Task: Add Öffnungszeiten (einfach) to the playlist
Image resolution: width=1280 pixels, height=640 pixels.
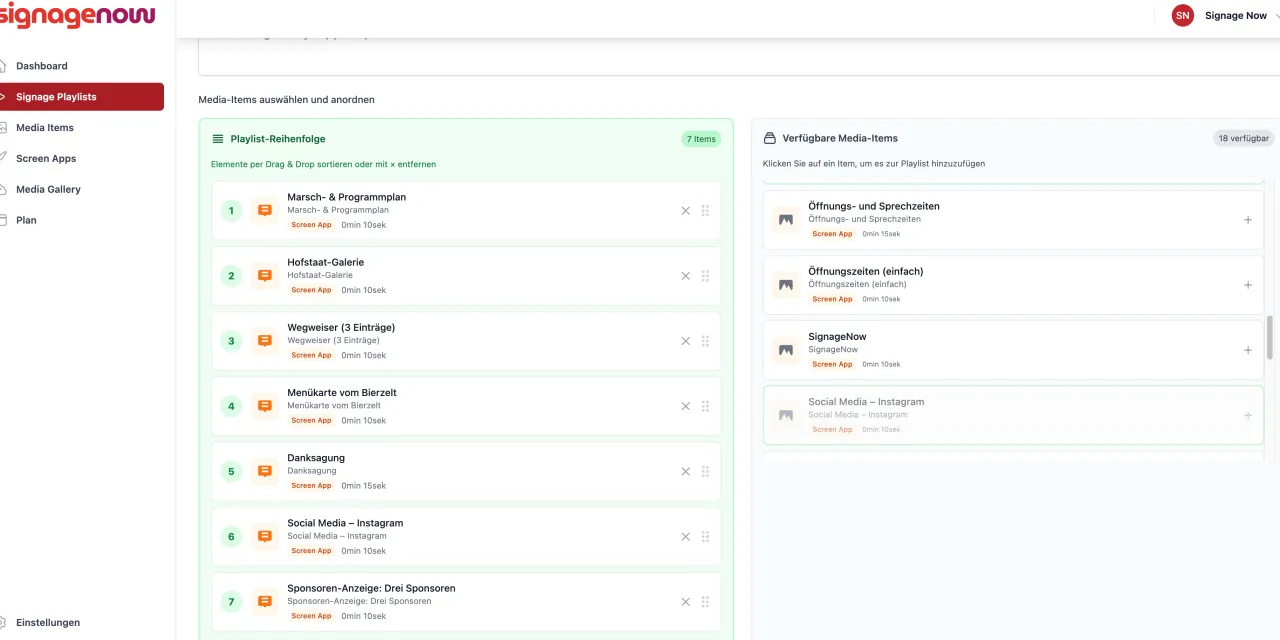Action: (x=1248, y=285)
